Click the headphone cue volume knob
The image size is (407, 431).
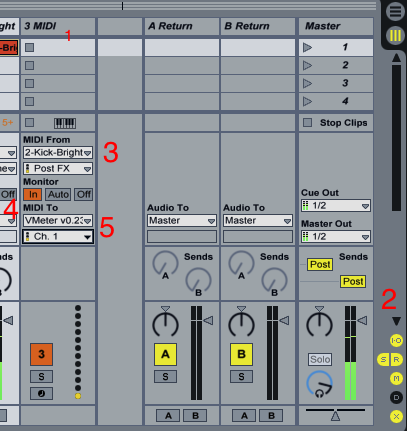[319, 384]
